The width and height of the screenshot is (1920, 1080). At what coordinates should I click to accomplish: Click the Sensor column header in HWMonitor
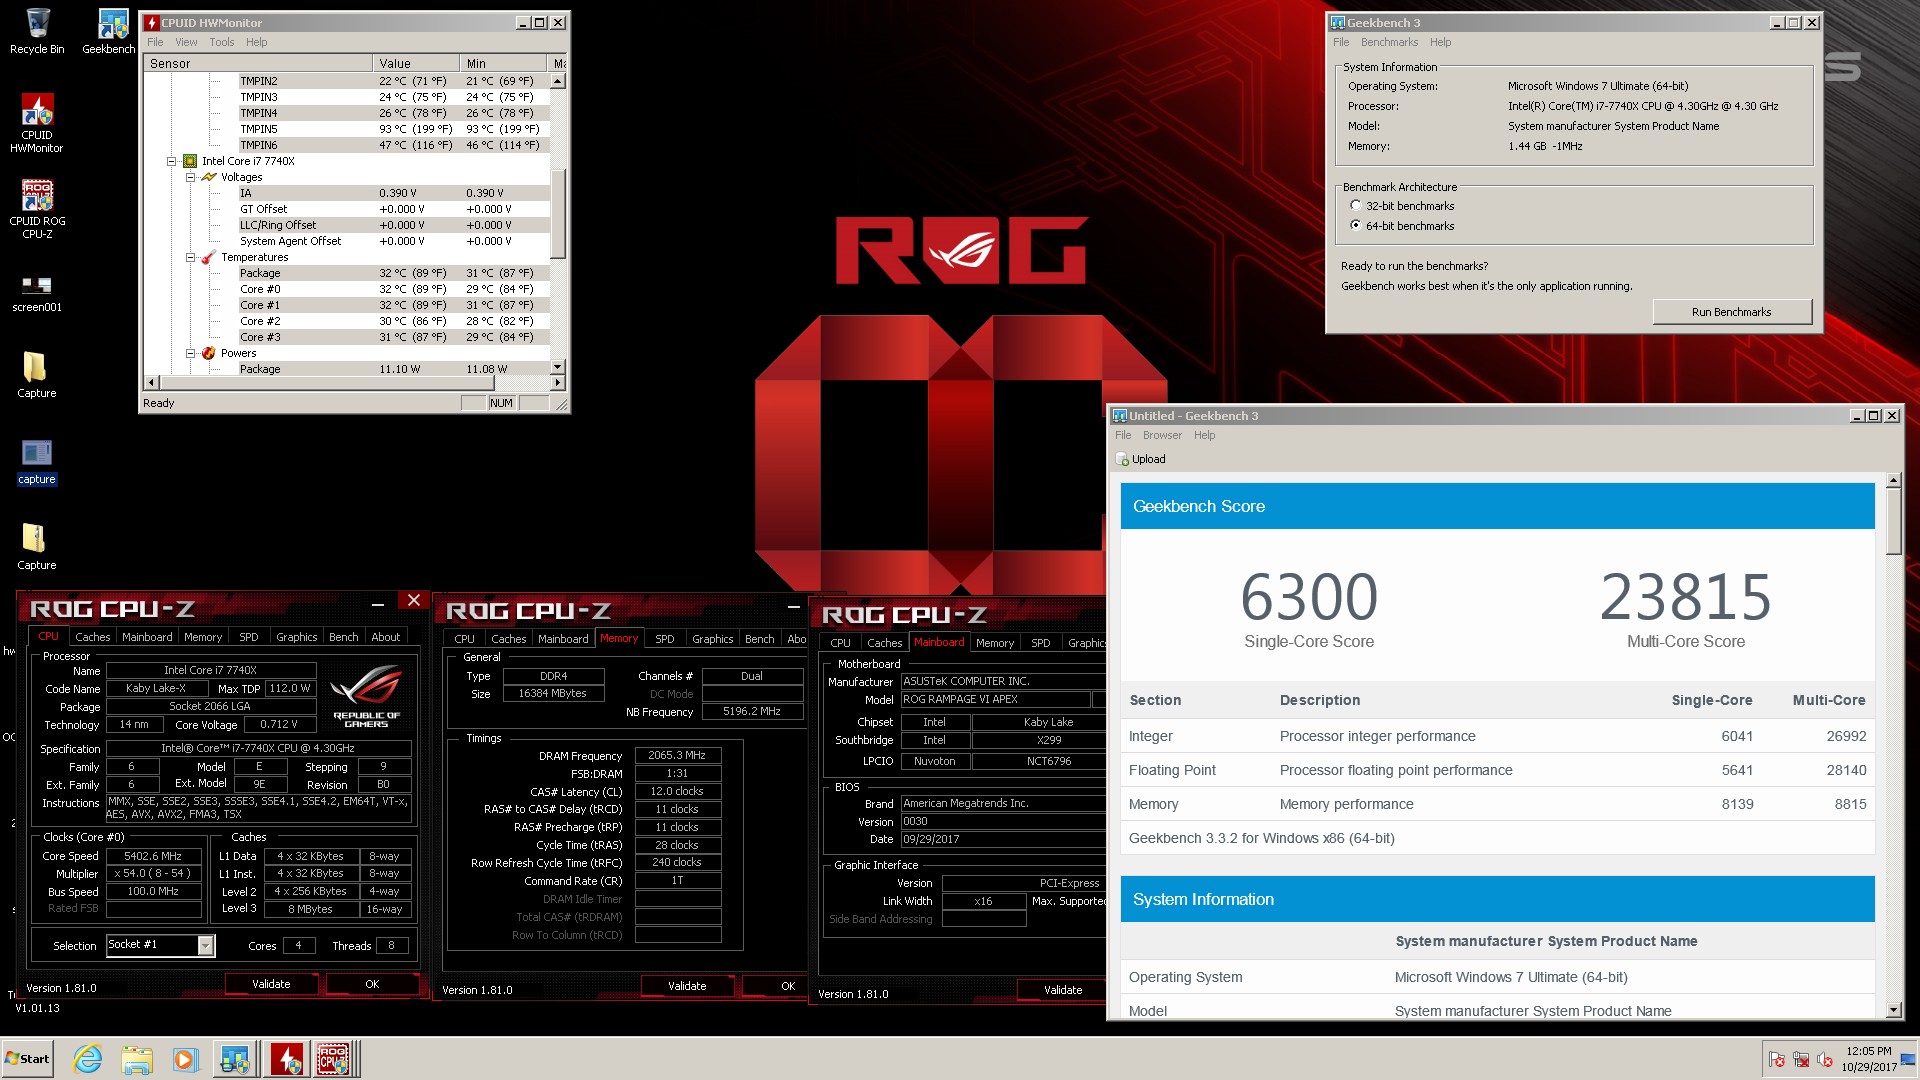click(x=258, y=63)
